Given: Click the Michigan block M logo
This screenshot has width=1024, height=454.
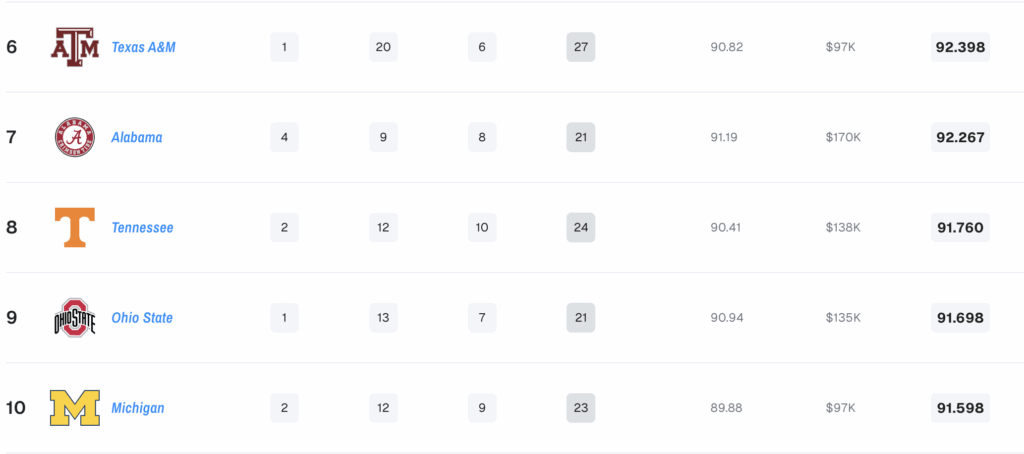Looking at the screenshot, I should (74, 408).
